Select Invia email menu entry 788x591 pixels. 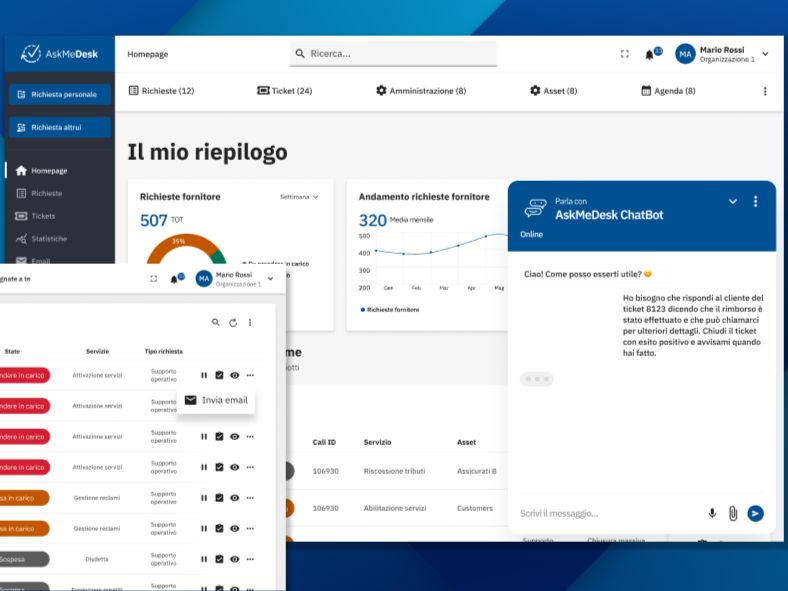click(216, 401)
